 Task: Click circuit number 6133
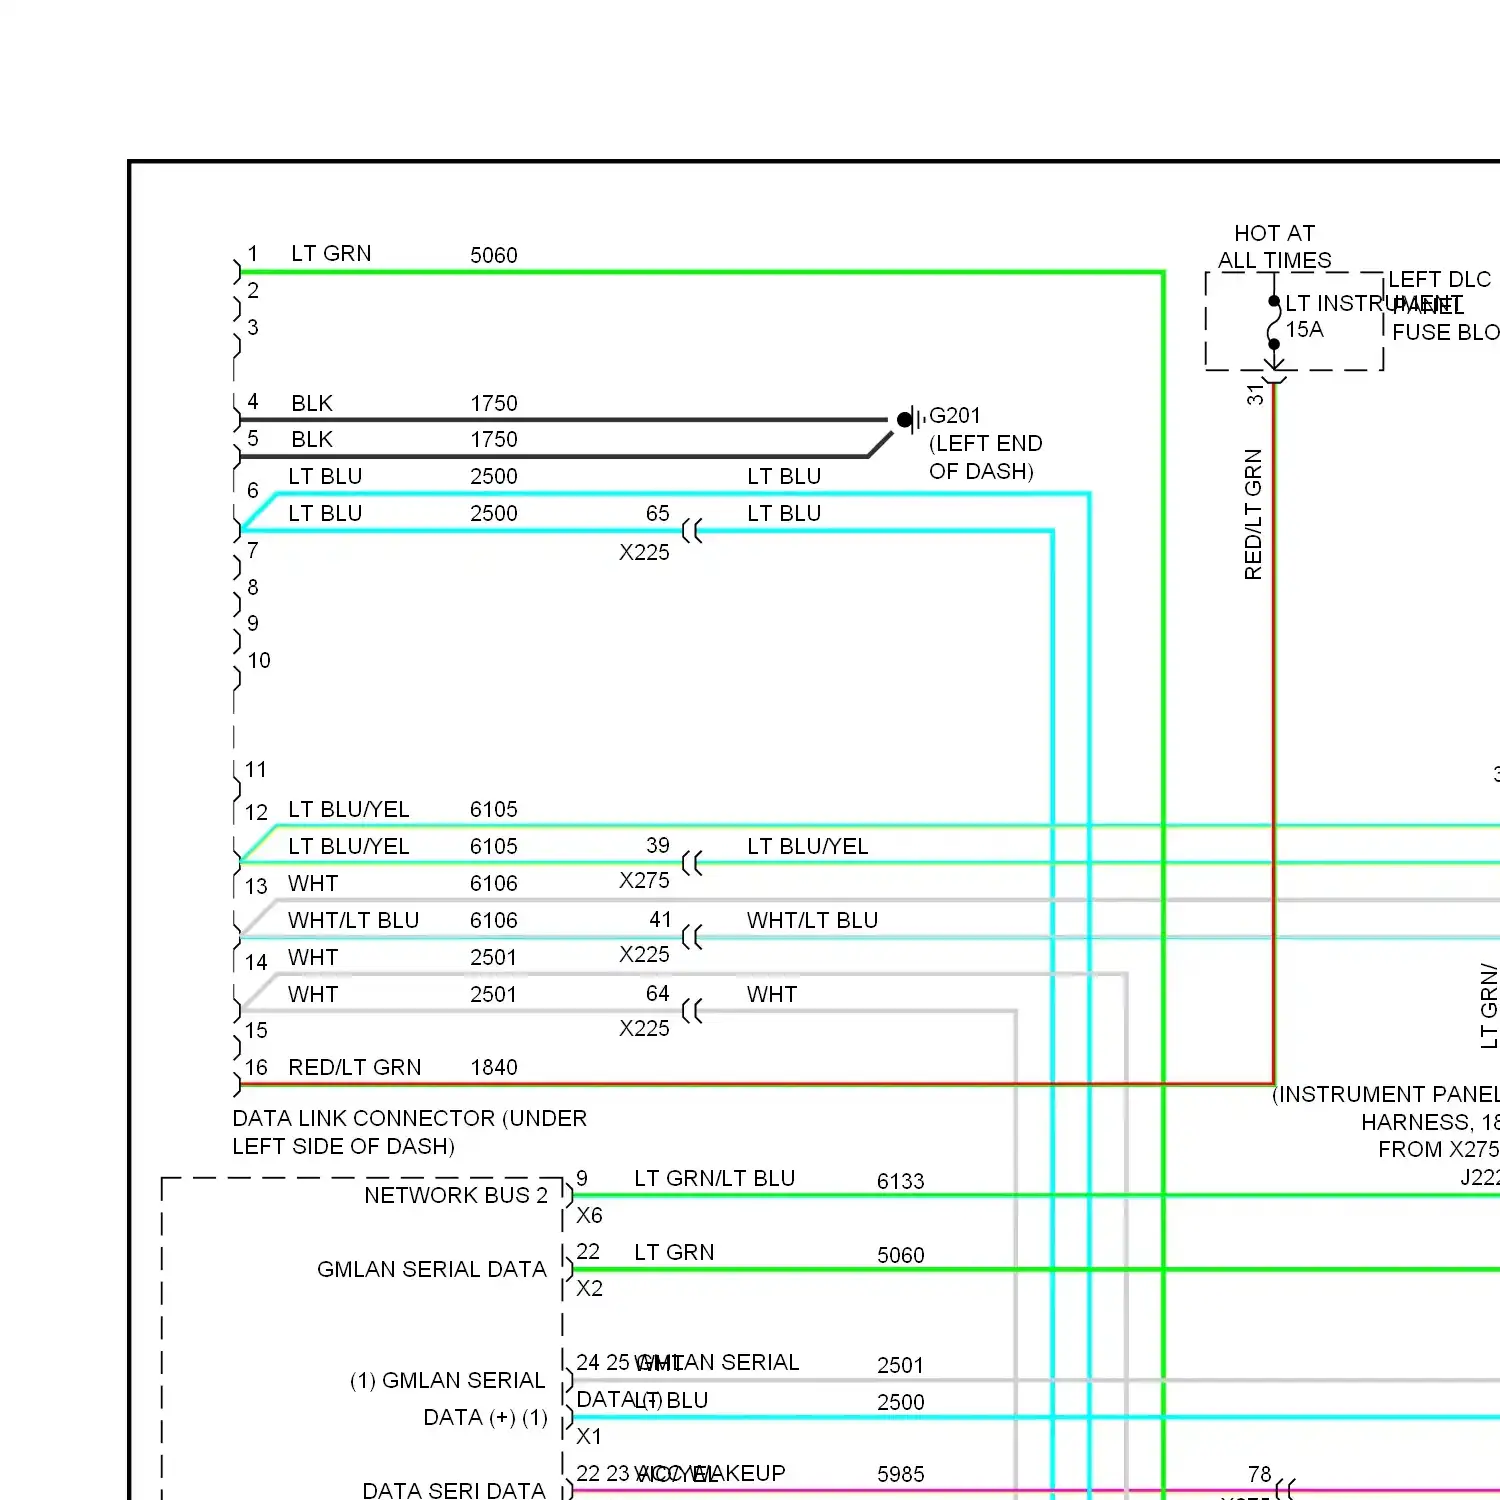coord(901,1181)
